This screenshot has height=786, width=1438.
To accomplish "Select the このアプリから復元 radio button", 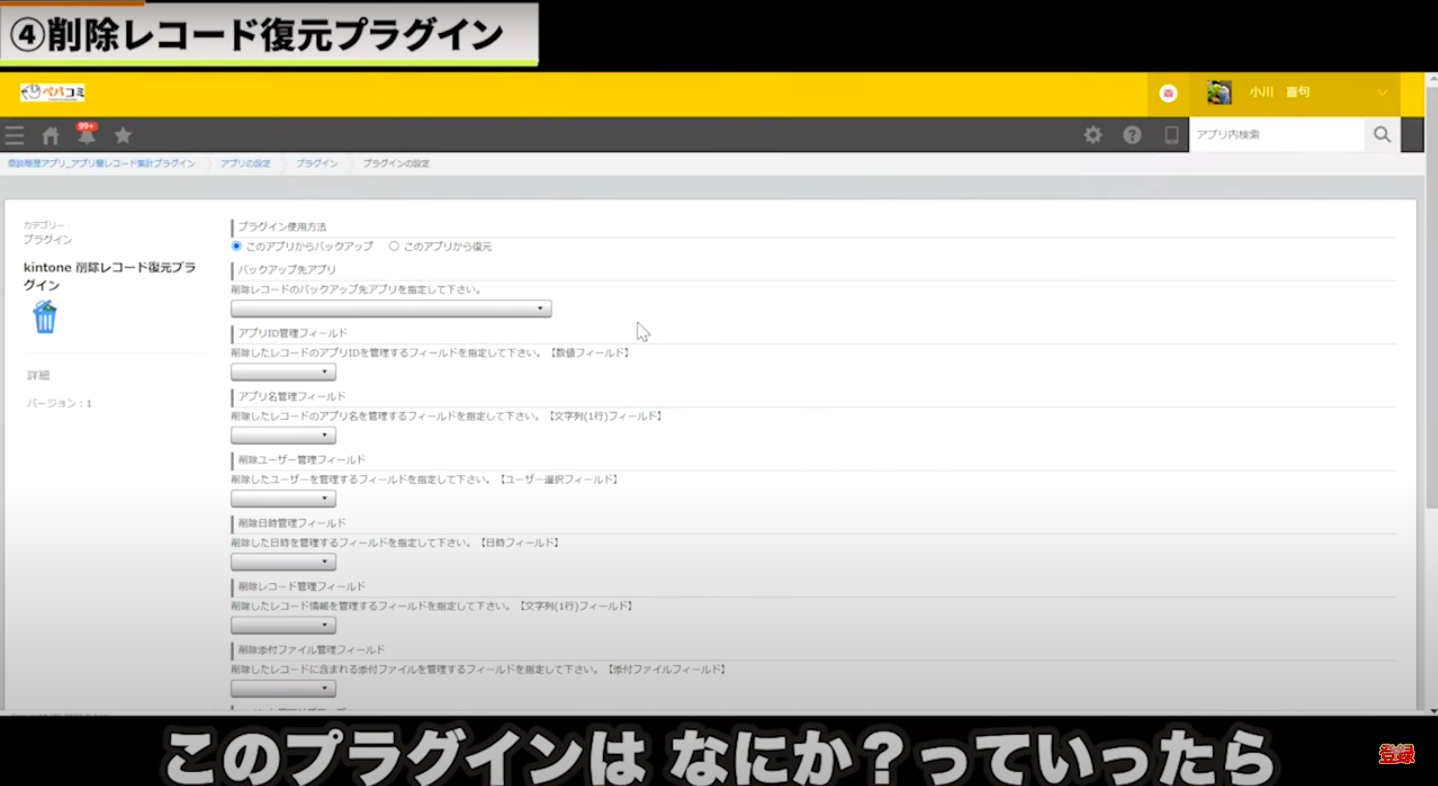I will (x=394, y=245).
